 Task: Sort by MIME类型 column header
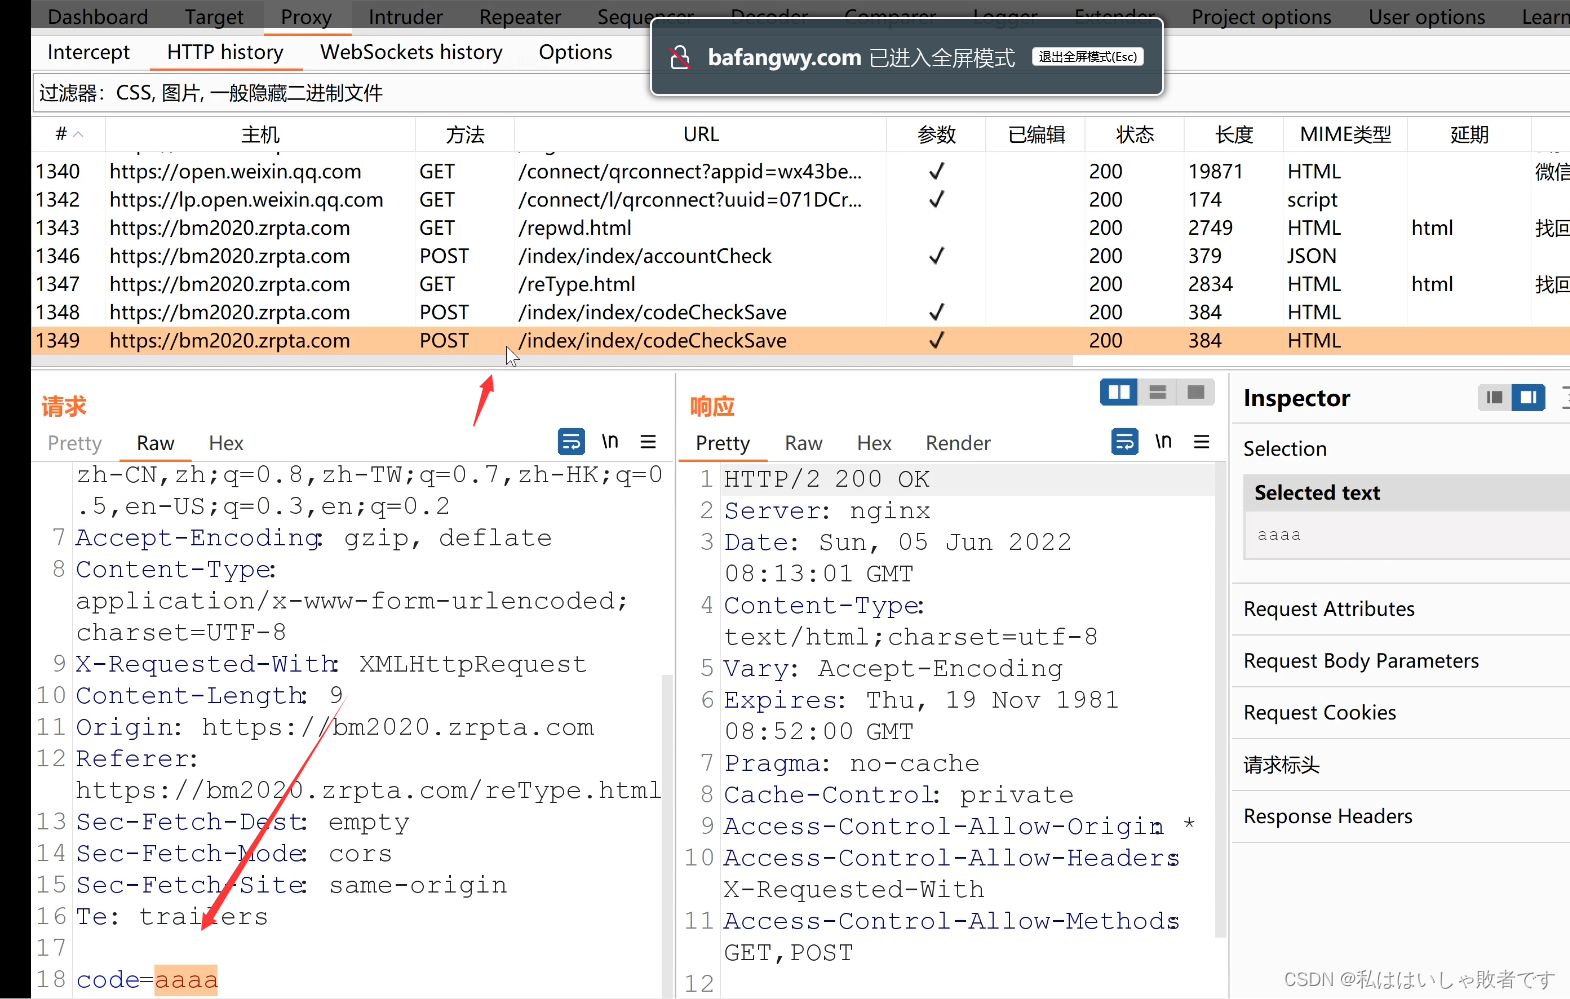point(1345,134)
